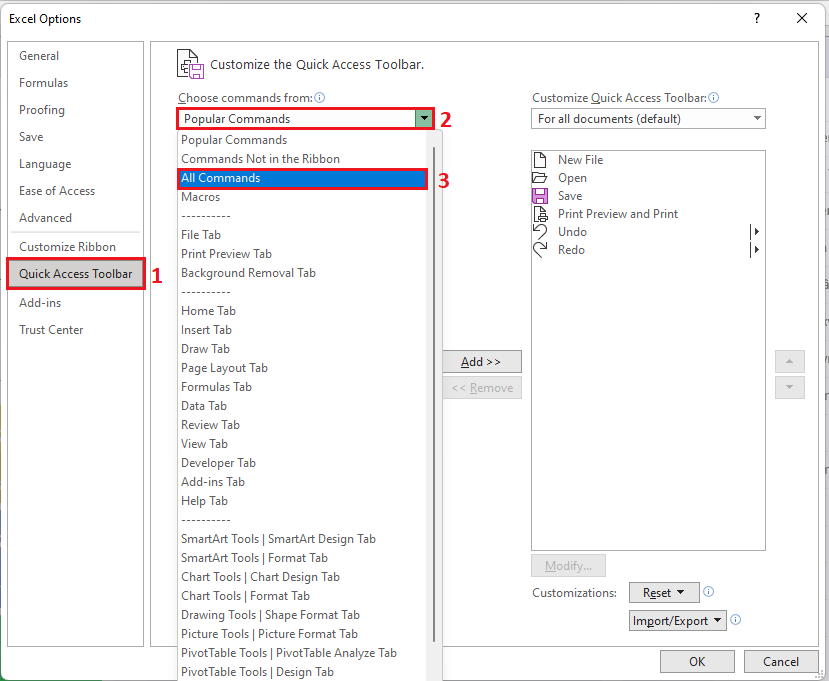Click the Open folder icon
Viewport: 829px width, 681px height.
pyautogui.click(x=540, y=178)
